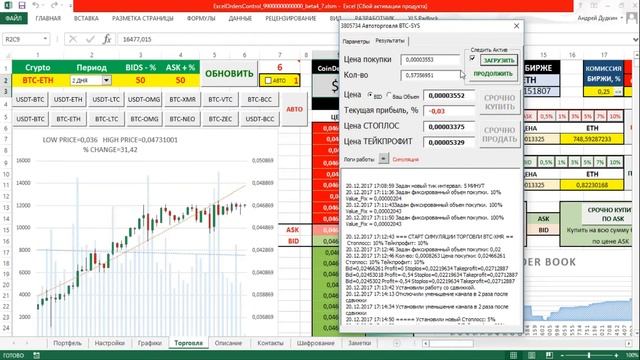The width and height of the screenshot is (640, 360).
Task: Open the Контакты sheet tab
Action: click(270, 343)
